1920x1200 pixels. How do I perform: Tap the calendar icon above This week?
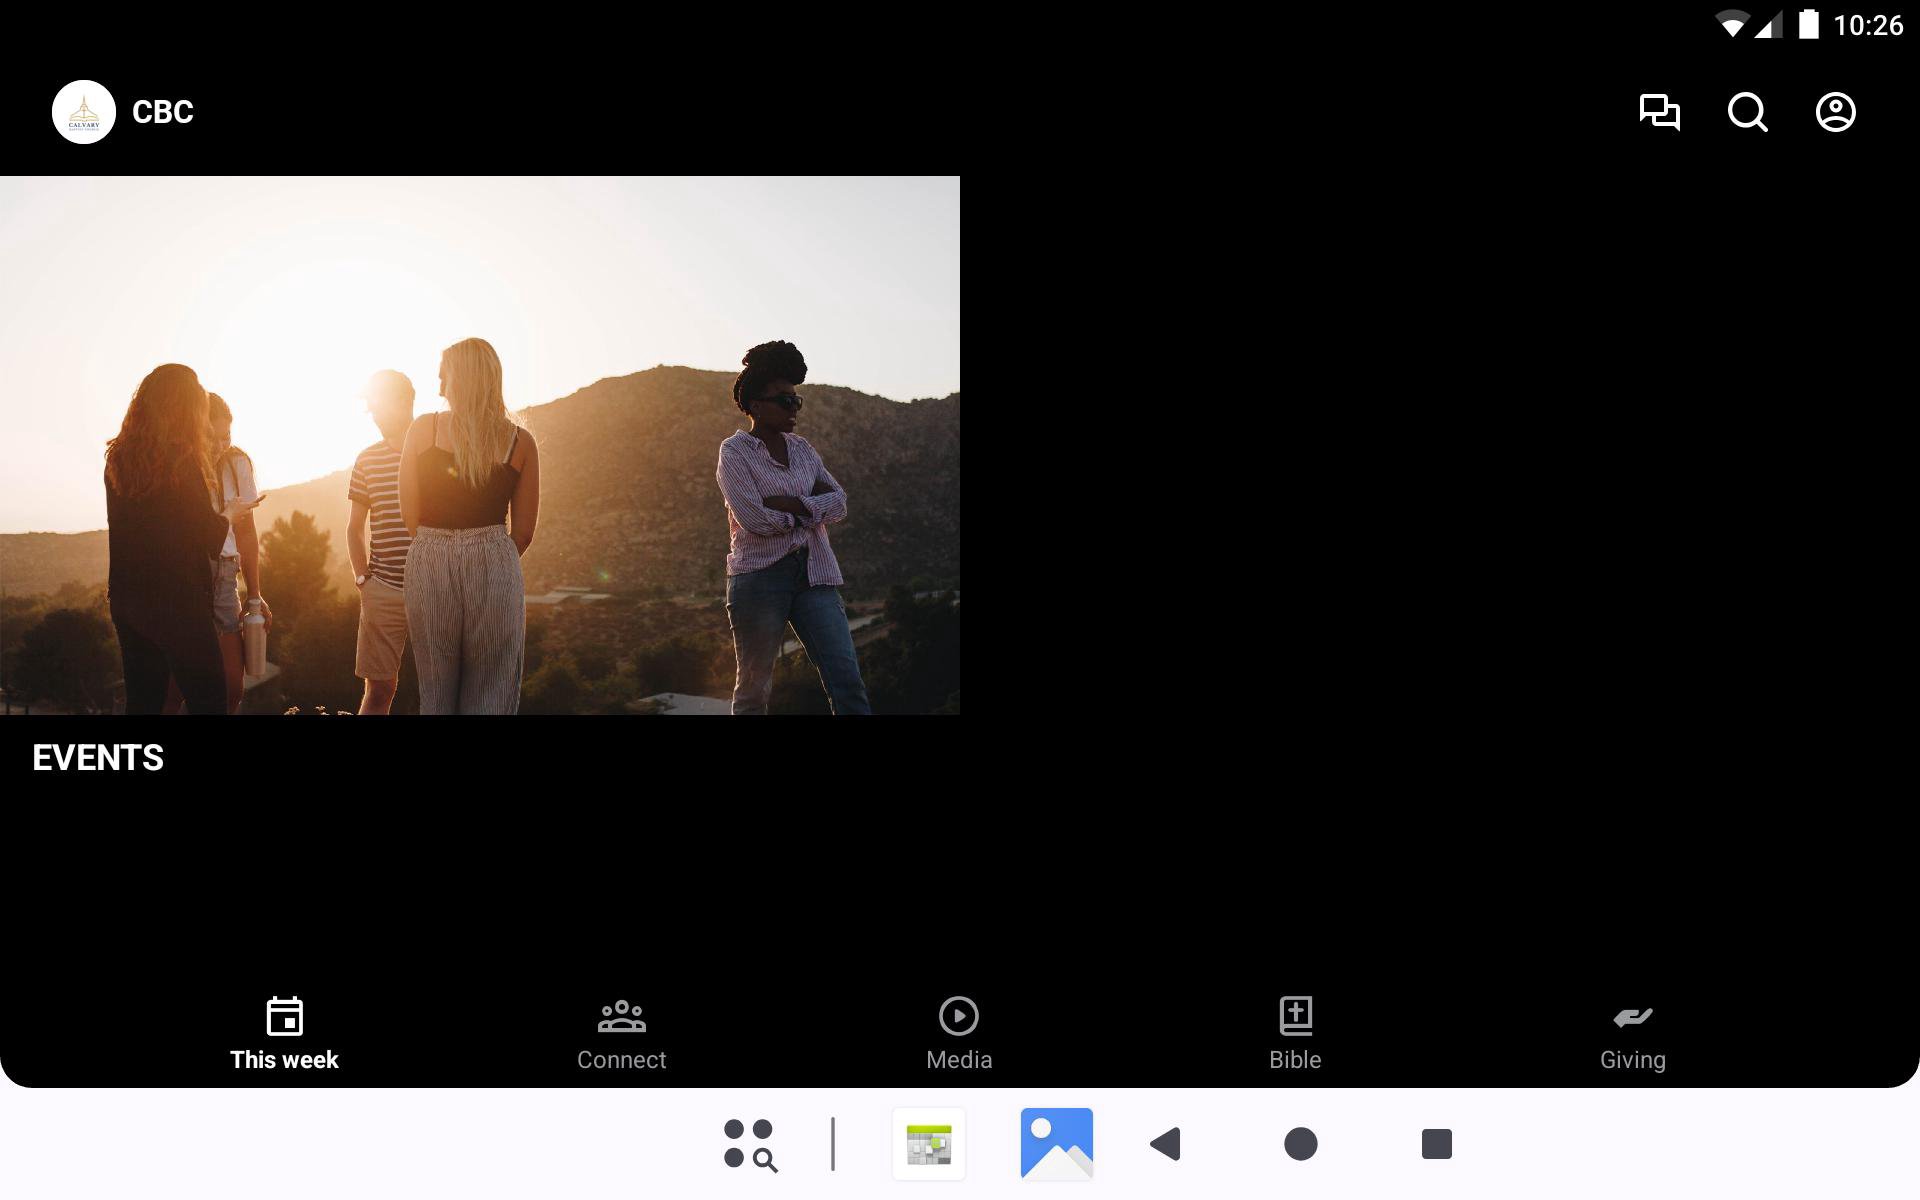pyautogui.click(x=284, y=1016)
